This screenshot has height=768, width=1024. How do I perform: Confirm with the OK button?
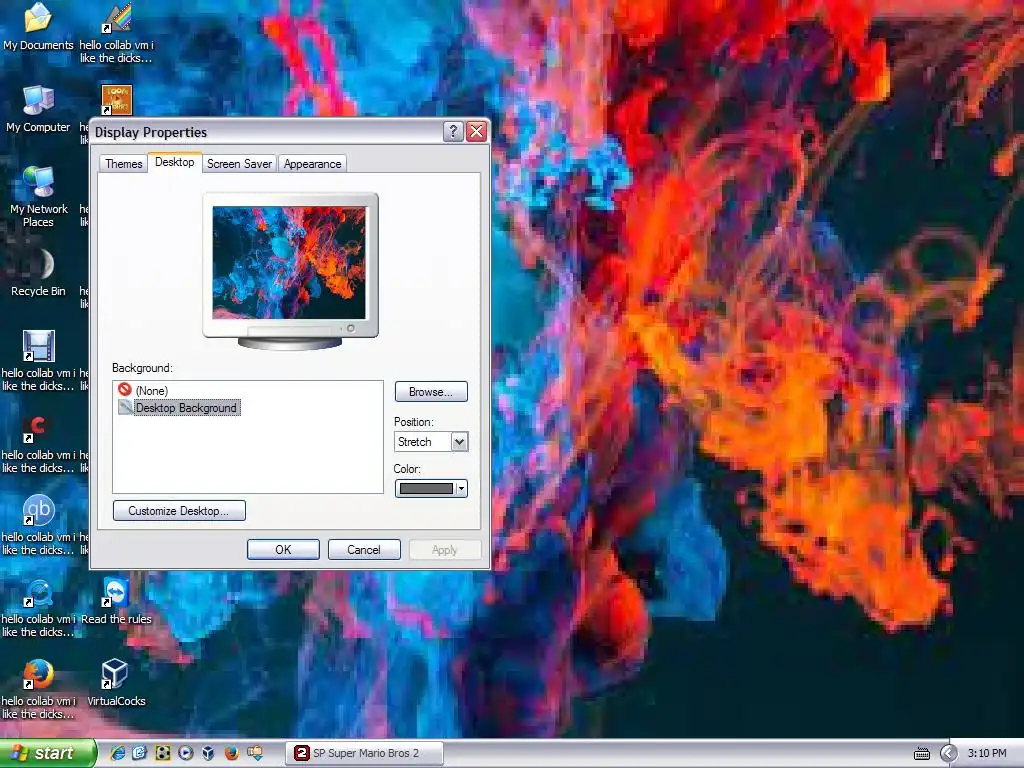283,550
